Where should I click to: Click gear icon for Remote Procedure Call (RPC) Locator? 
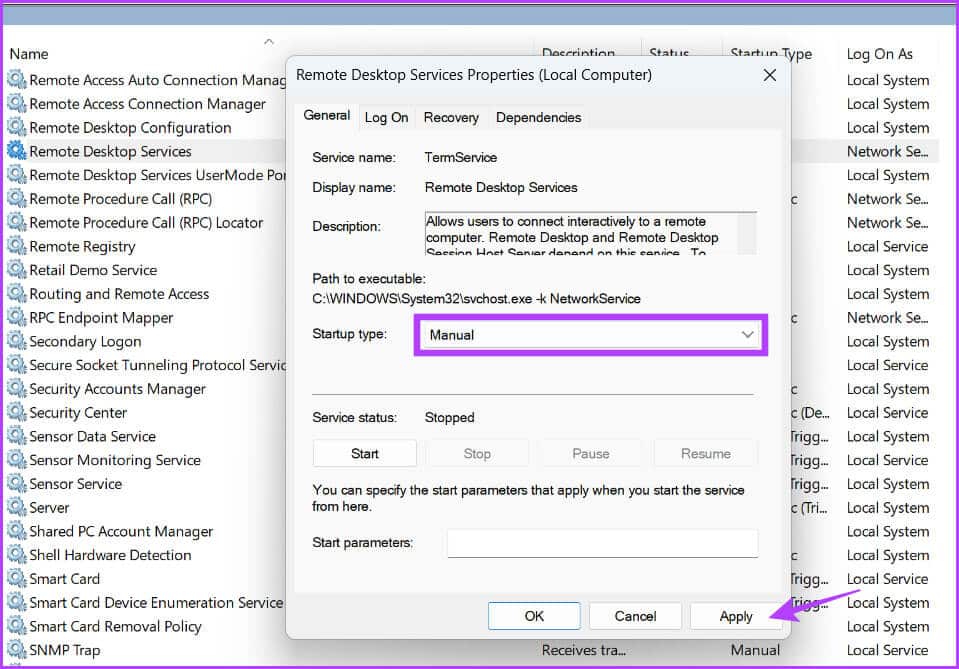tap(17, 223)
